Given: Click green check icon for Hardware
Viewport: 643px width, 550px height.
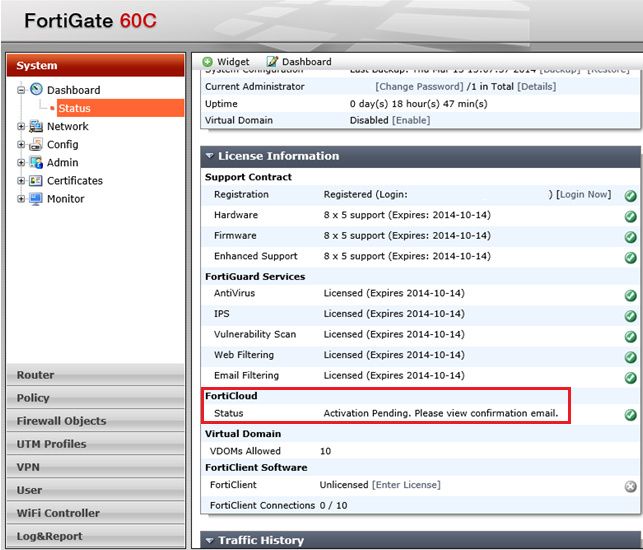Looking at the screenshot, I should point(630,216).
